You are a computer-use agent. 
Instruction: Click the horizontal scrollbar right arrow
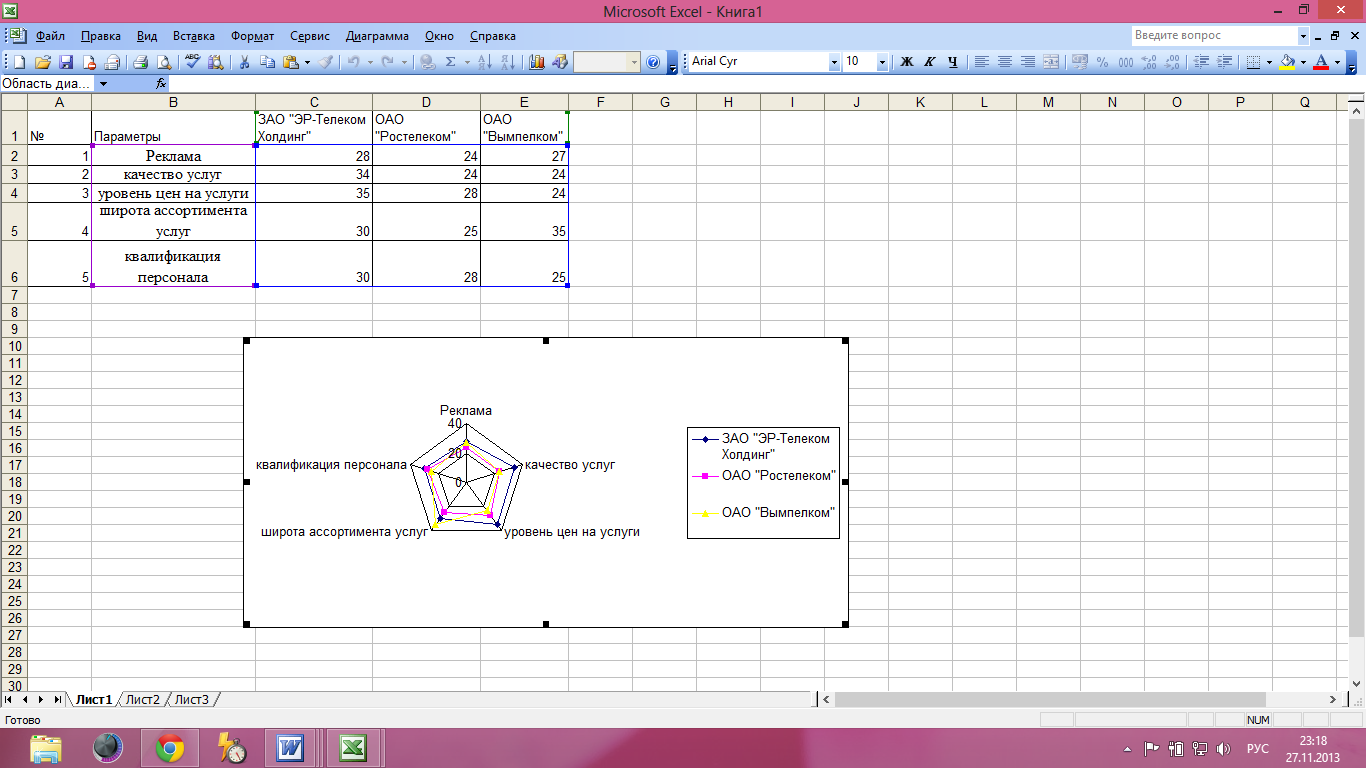coord(1332,699)
